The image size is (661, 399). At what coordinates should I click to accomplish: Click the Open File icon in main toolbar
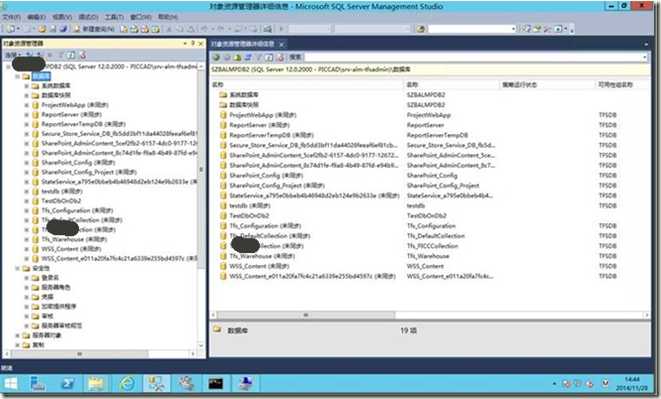point(42,29)
